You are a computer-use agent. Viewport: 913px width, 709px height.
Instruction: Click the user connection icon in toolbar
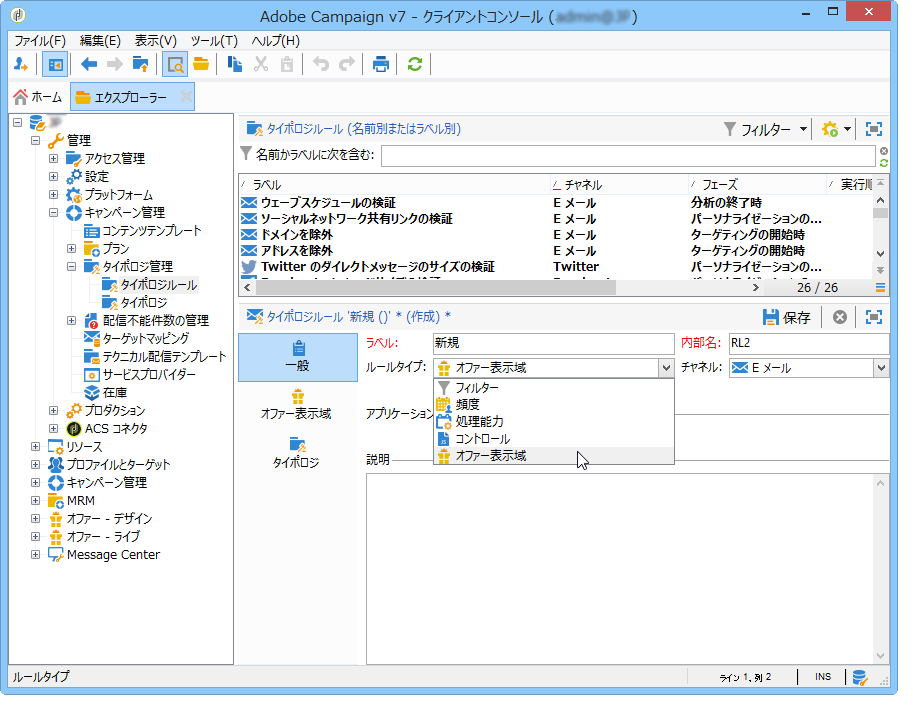point(21,64)
